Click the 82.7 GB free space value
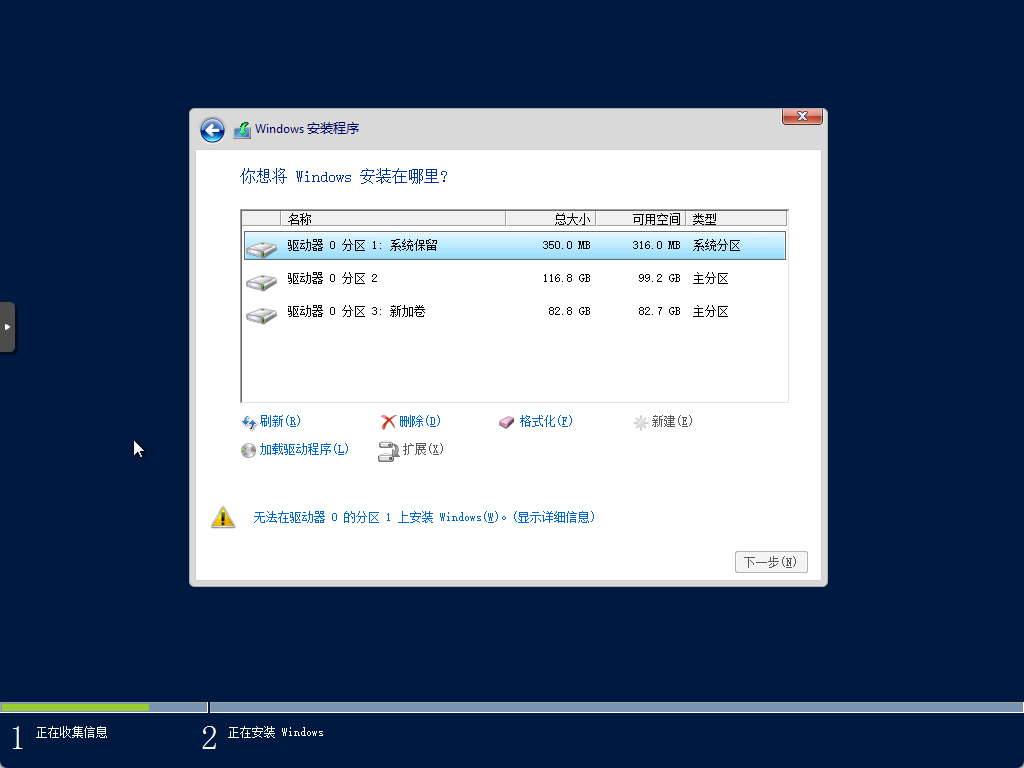Screen dimensions: 1024x768 click(660, 312)
